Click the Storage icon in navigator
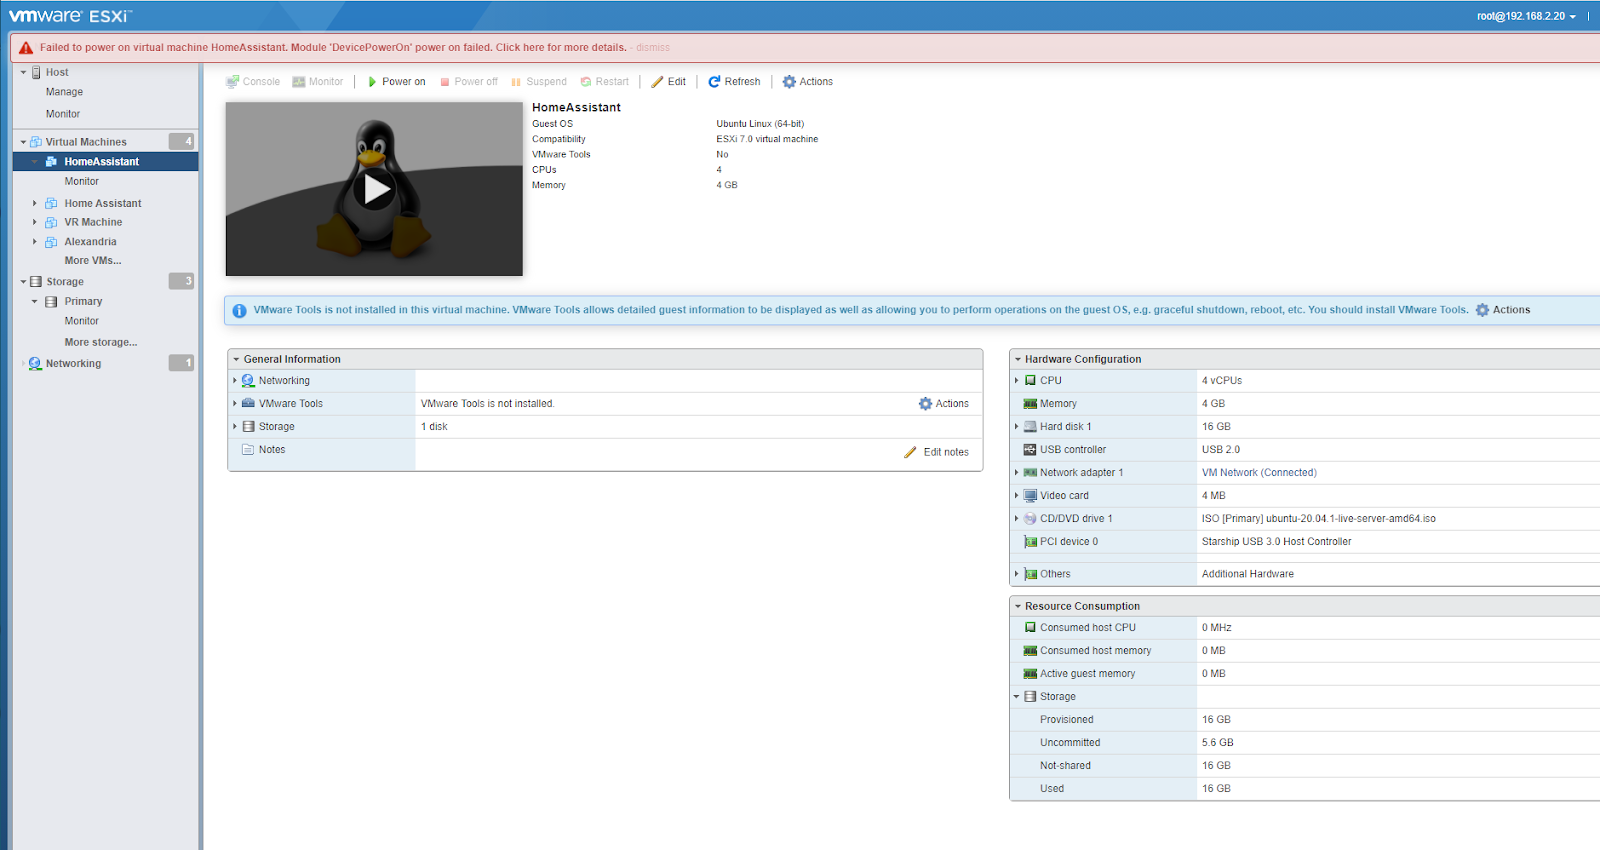 (36, 282)
